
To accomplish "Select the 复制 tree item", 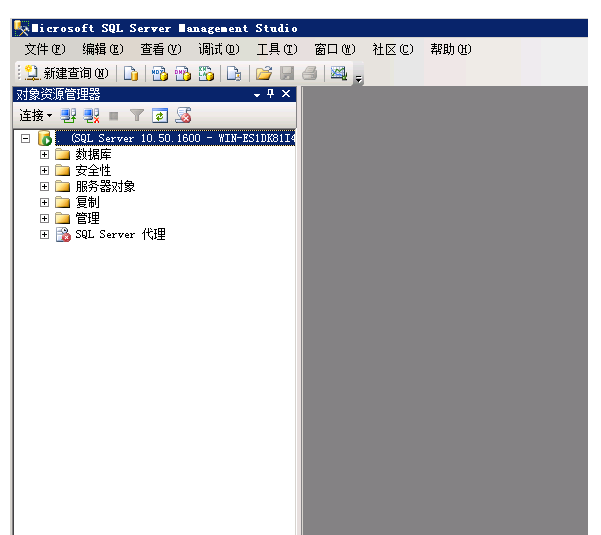I will pos(87,202).
